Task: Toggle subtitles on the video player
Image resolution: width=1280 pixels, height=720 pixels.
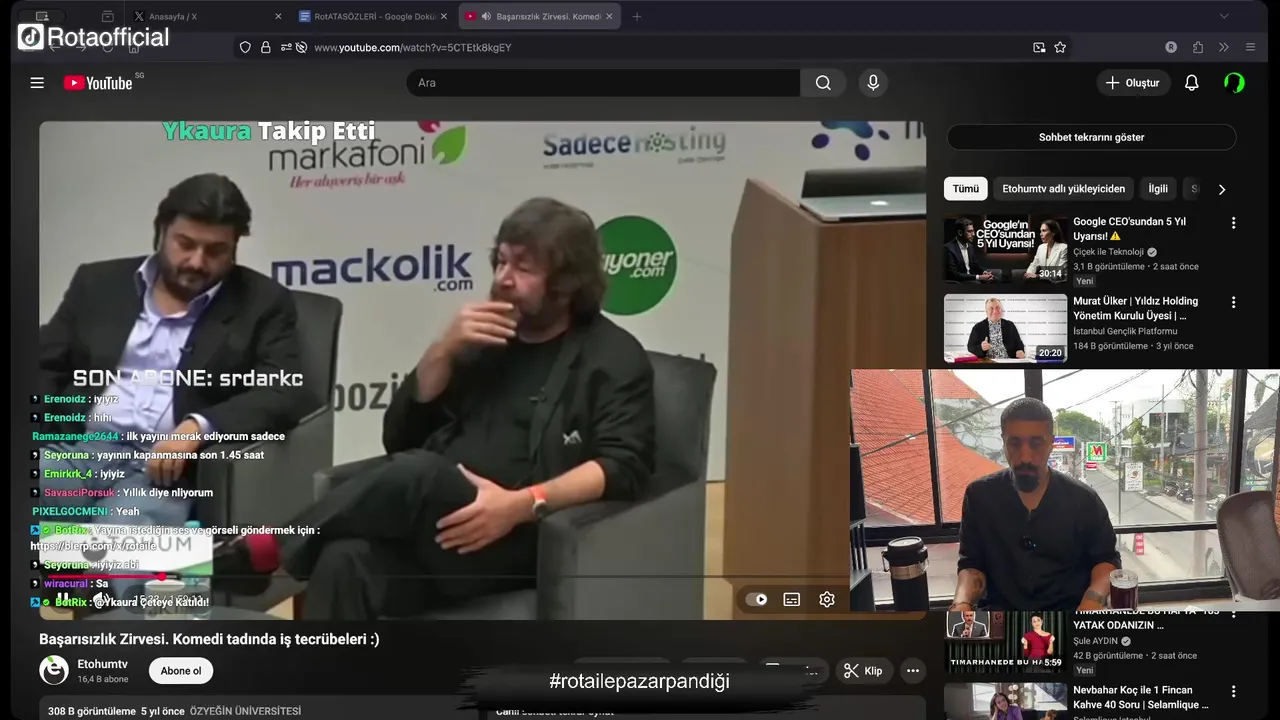Action: coord(791,599)
